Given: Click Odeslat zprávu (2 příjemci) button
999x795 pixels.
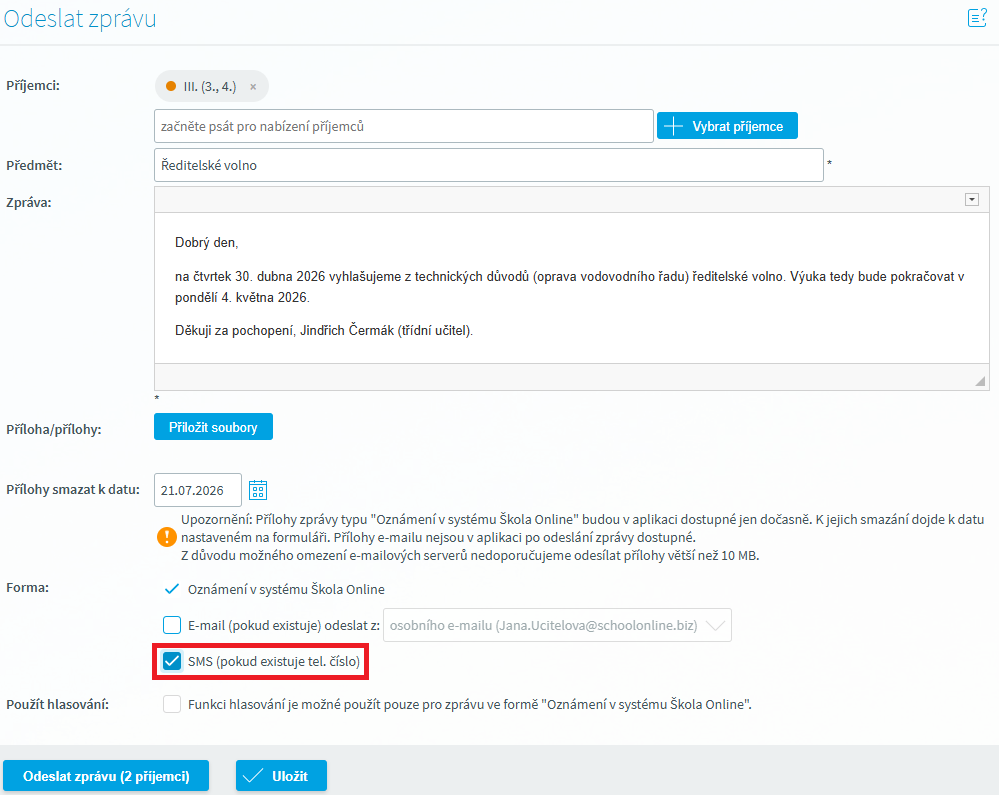Looking at the screenshot, I should tap(106, 776).
